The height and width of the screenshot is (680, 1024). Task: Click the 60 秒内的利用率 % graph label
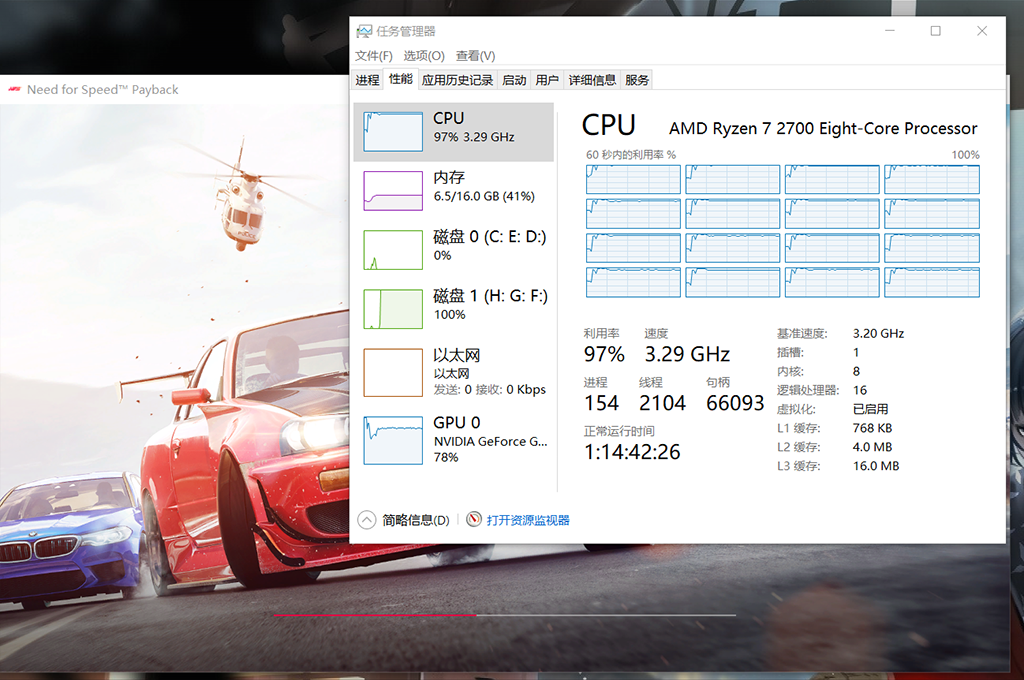click(631, 155)
